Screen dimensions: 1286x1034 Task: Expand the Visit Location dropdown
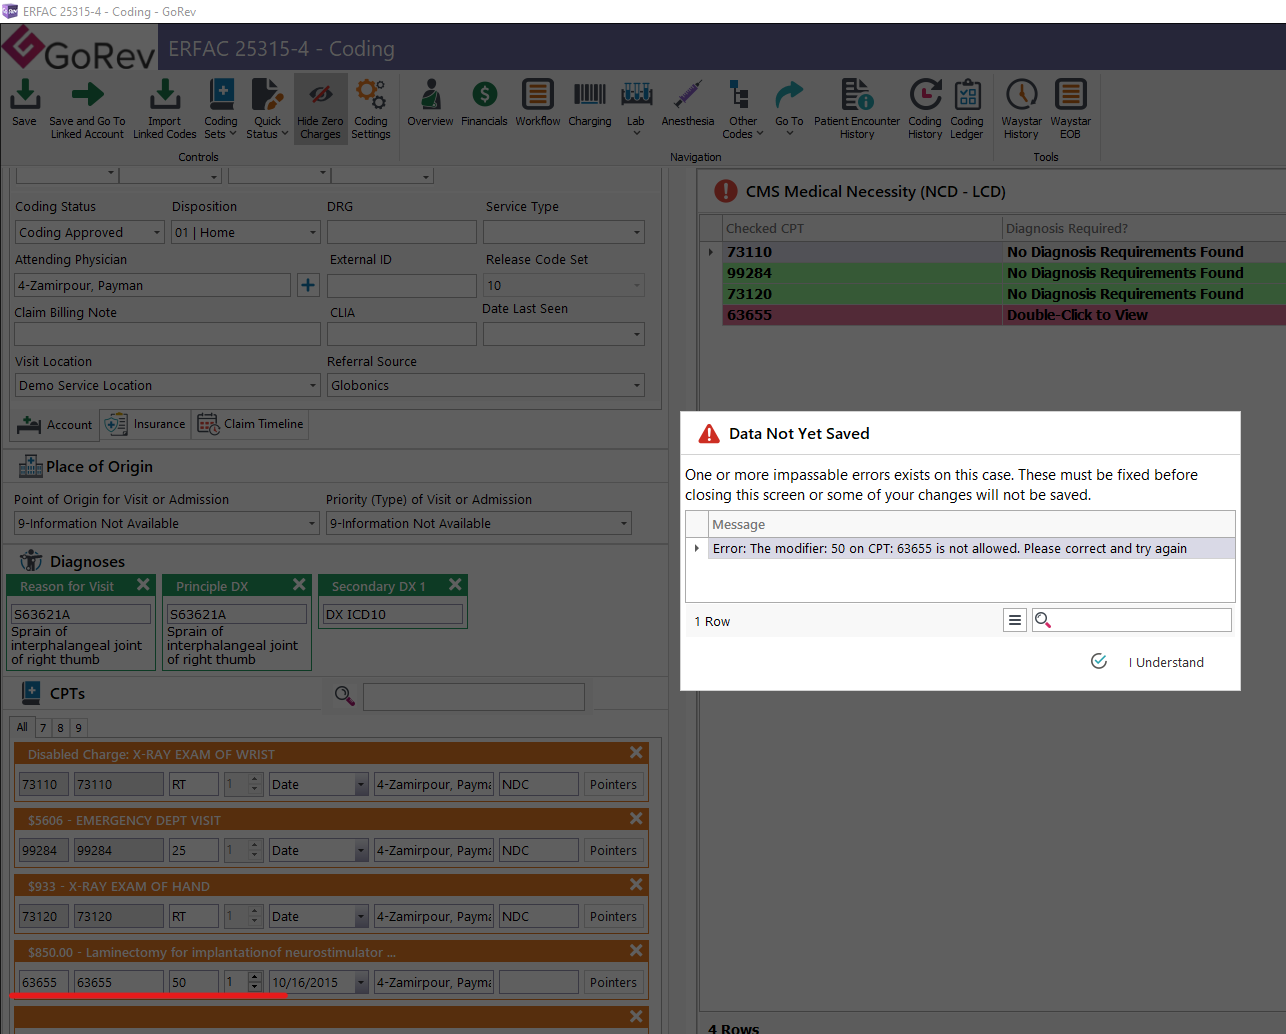[312, 385]
